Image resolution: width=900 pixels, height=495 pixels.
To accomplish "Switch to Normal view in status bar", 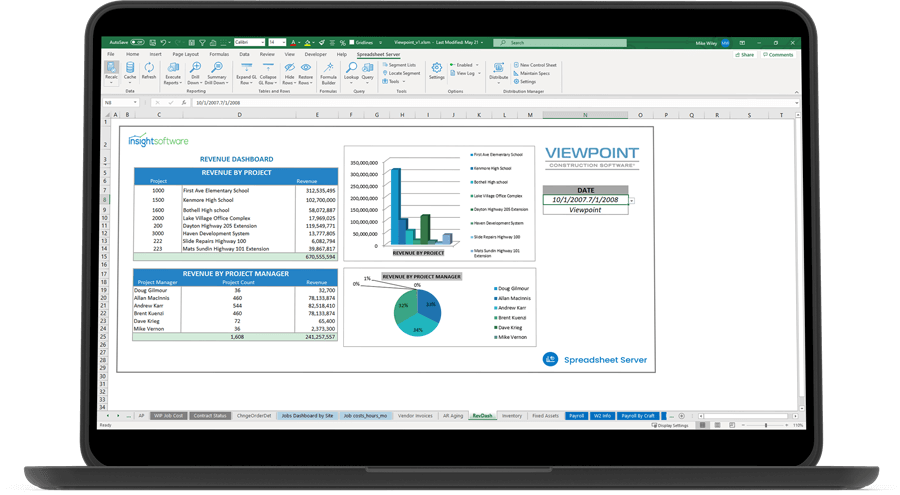I will pos(703,425).
